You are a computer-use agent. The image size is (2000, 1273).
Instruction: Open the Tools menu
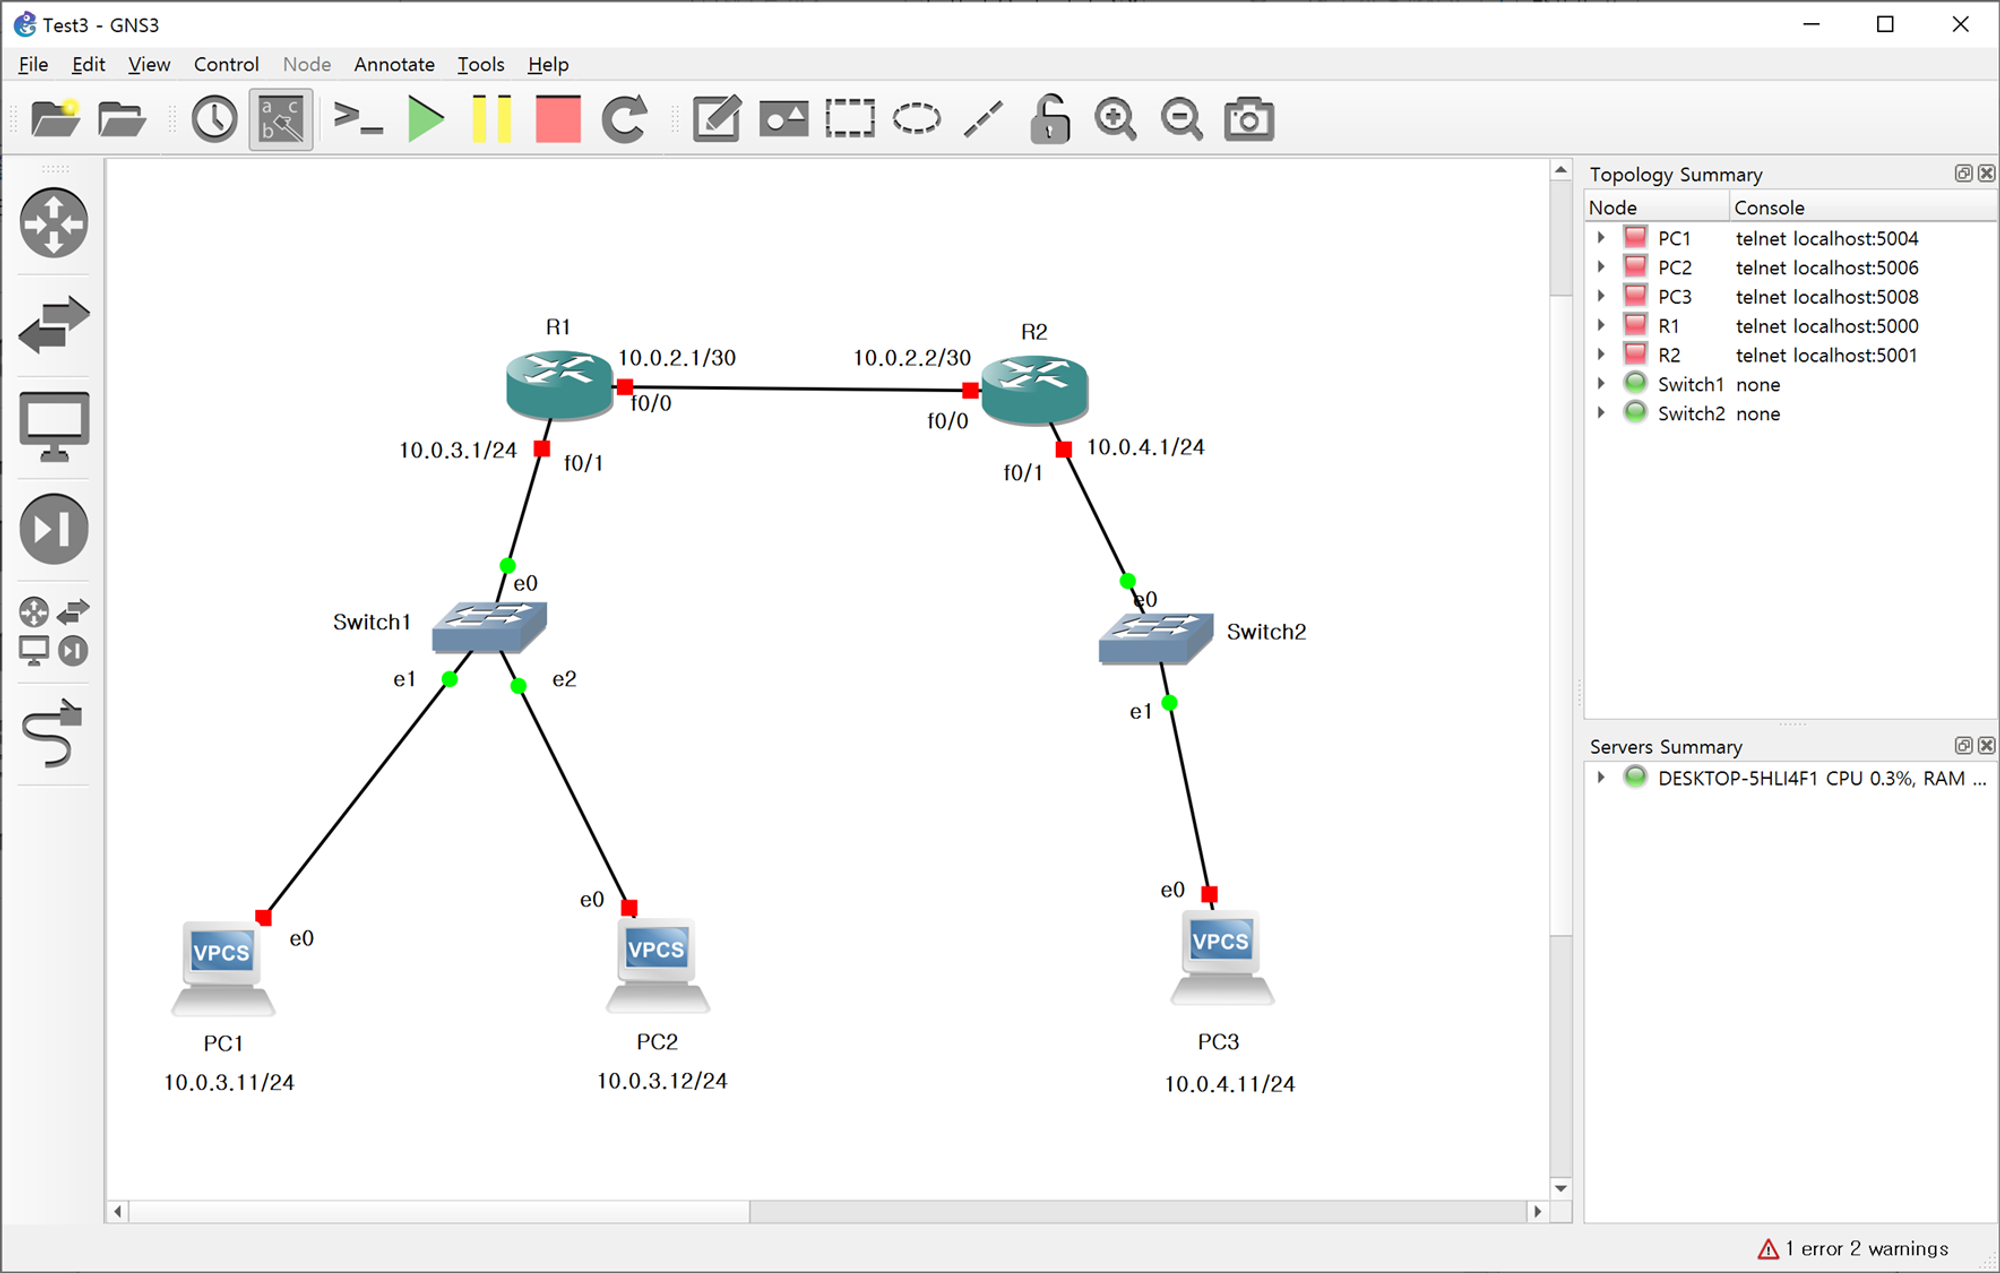click(x=481, y=64)
